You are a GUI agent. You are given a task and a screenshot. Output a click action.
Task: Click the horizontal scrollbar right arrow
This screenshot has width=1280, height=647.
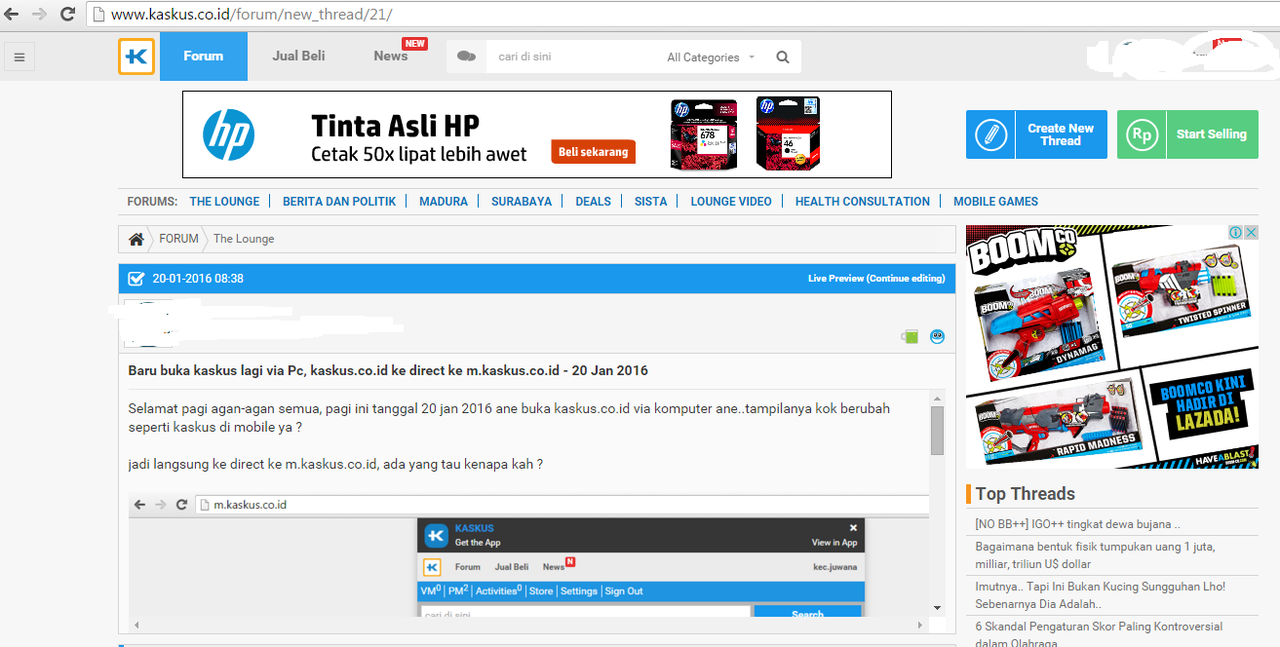[921, 625]
